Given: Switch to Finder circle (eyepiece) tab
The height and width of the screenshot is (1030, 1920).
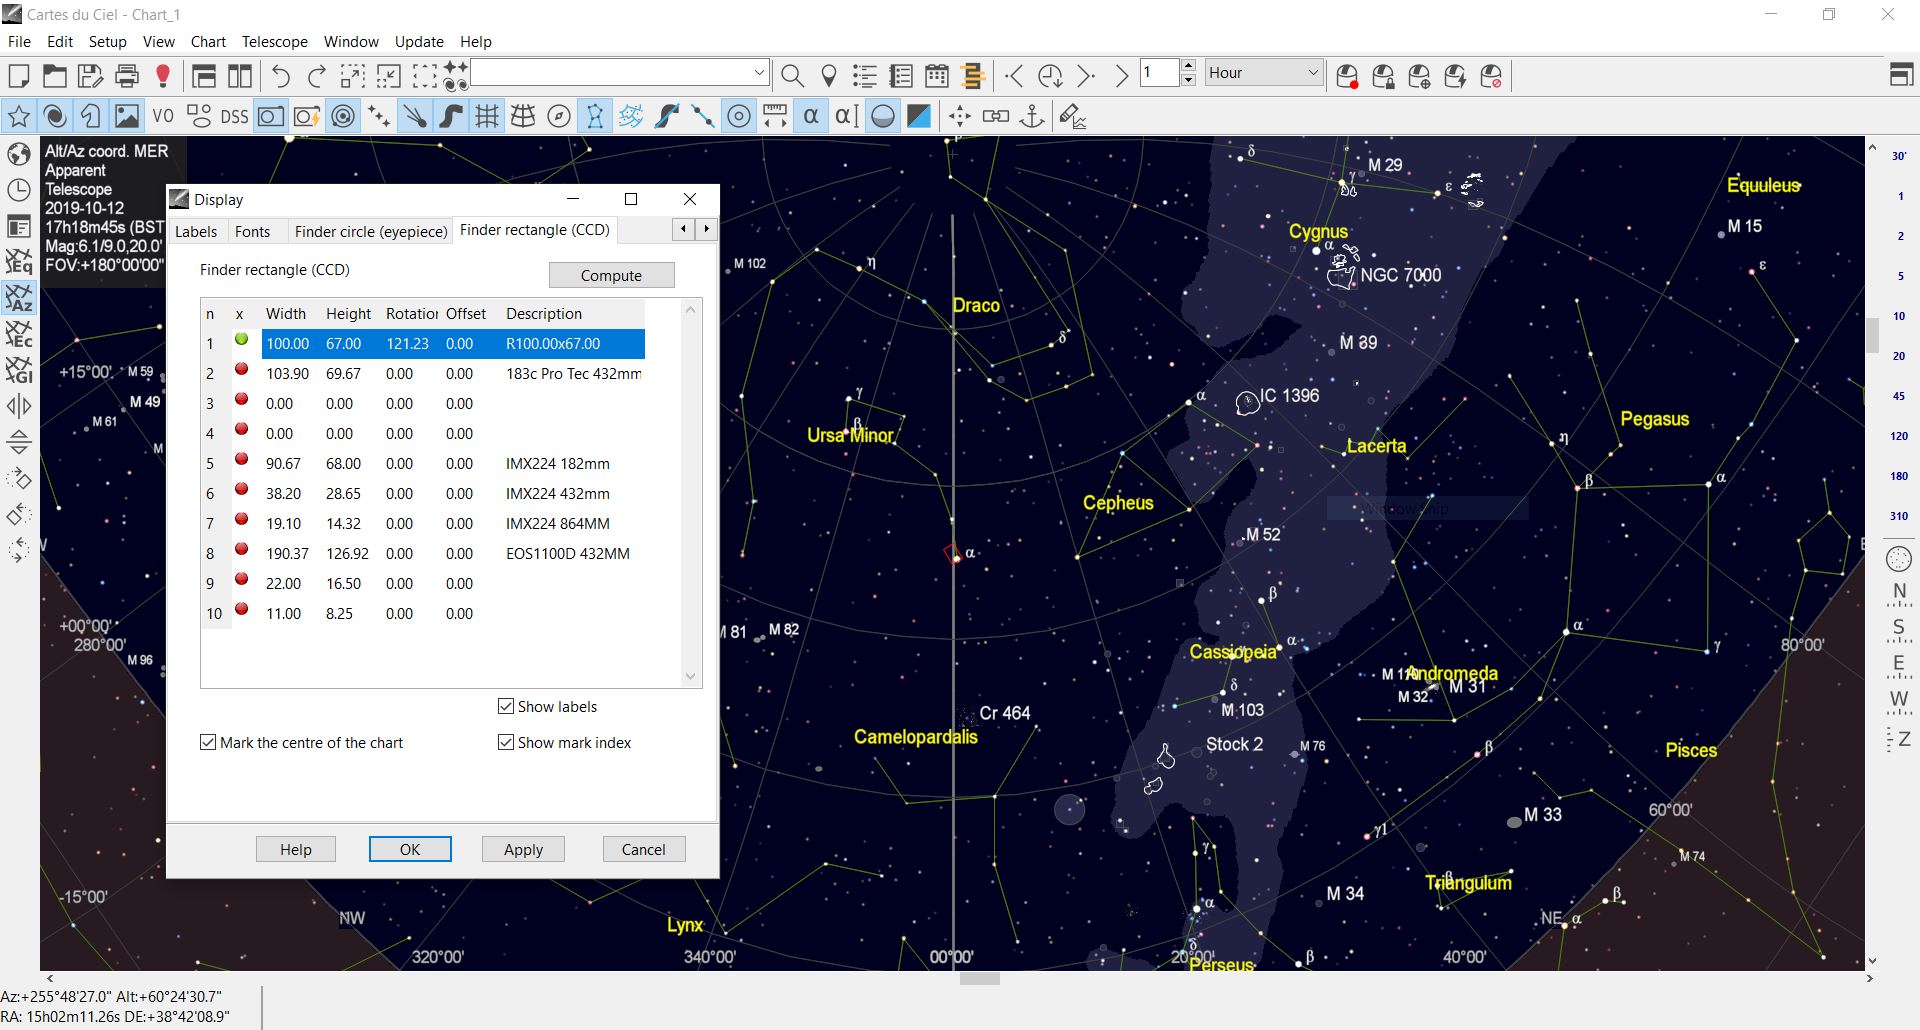Looking at the screenshot, I should 370,232.
